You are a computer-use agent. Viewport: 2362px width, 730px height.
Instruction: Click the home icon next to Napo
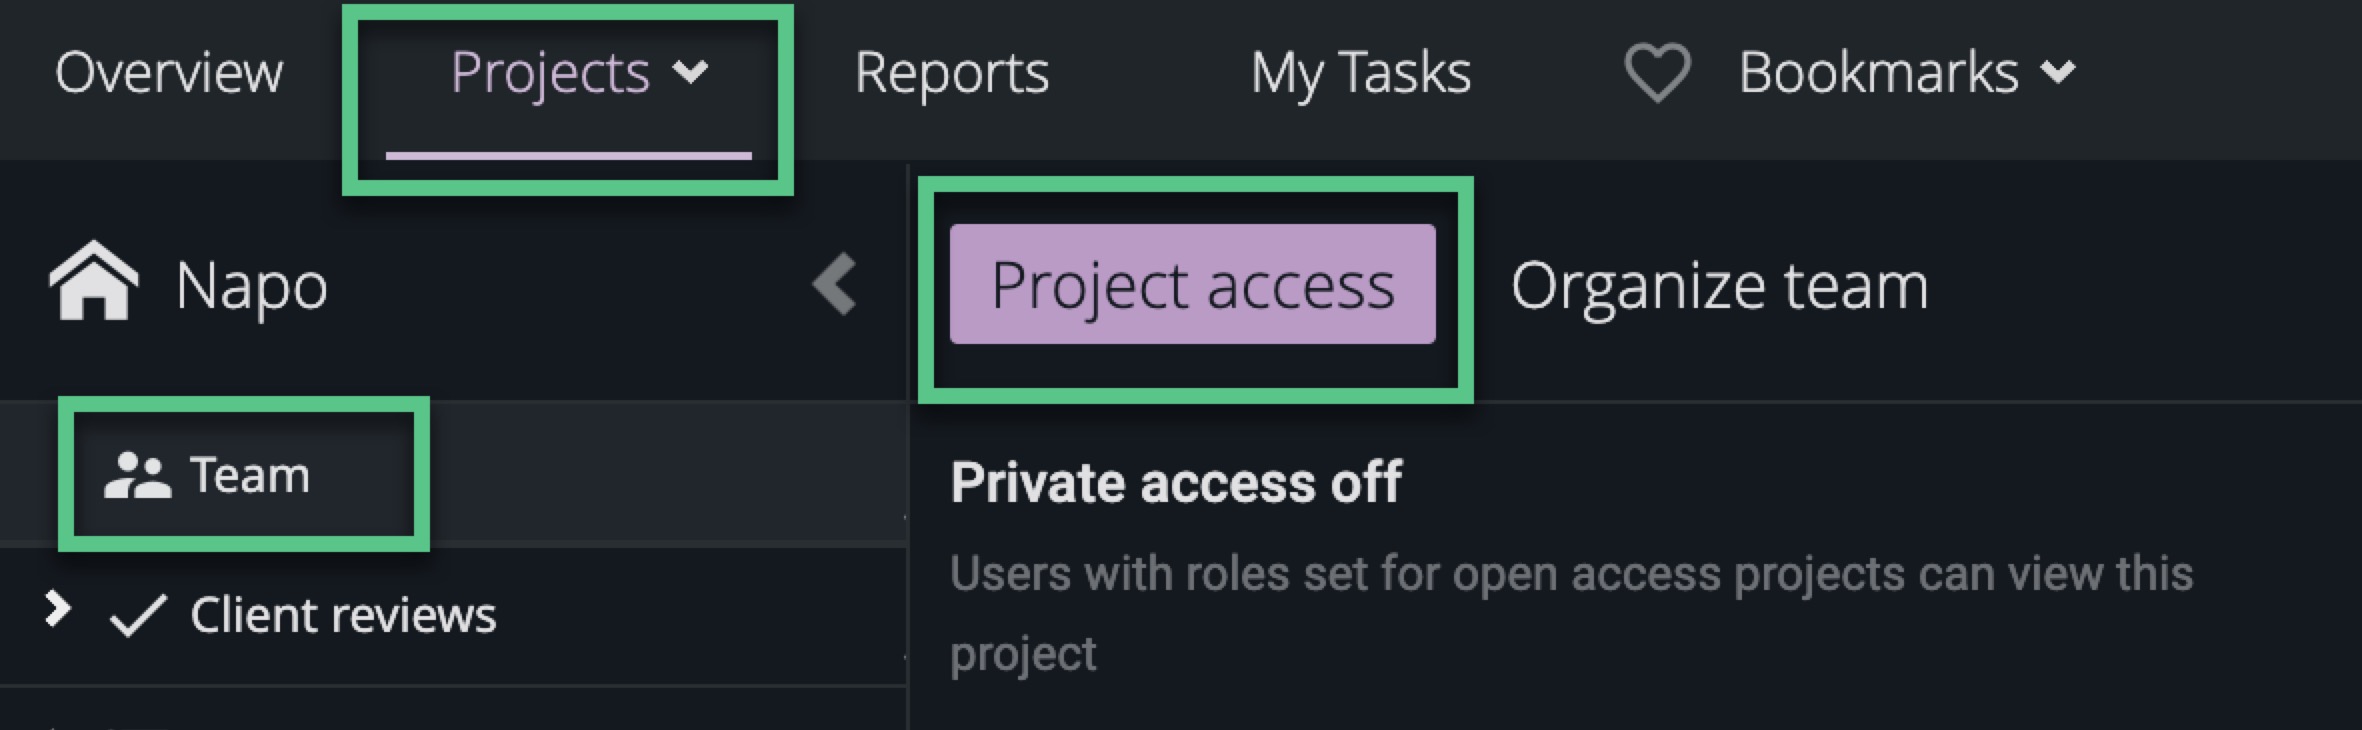tap(93, 281)
